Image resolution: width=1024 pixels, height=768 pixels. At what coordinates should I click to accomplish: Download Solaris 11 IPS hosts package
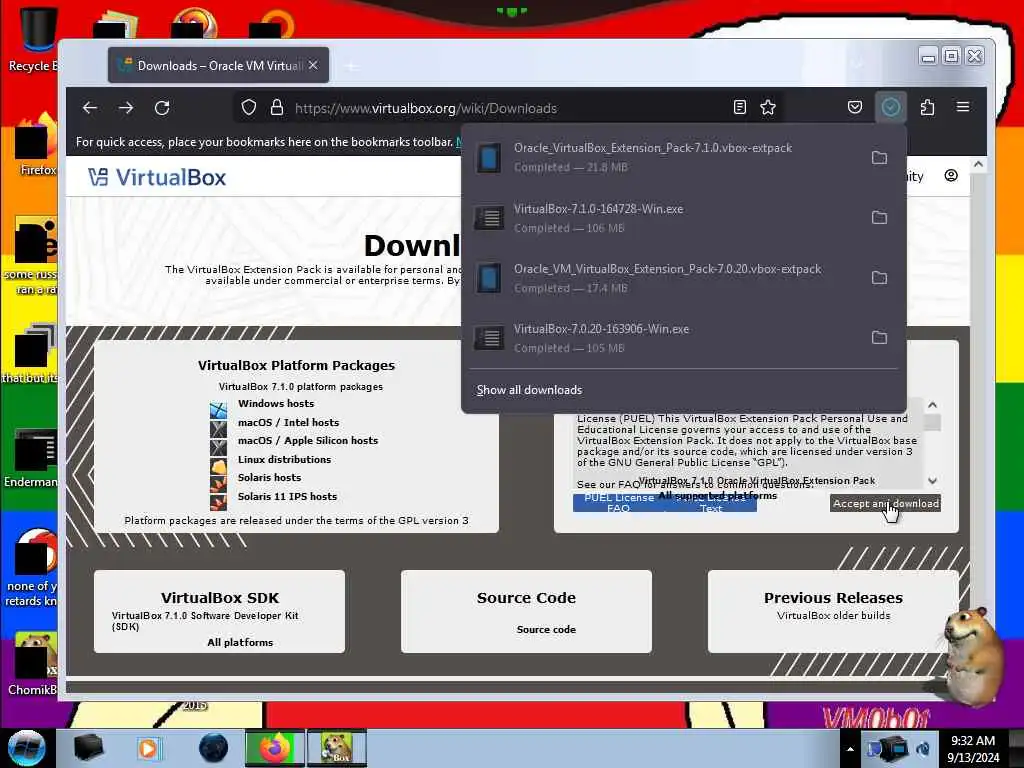point(287,497)
